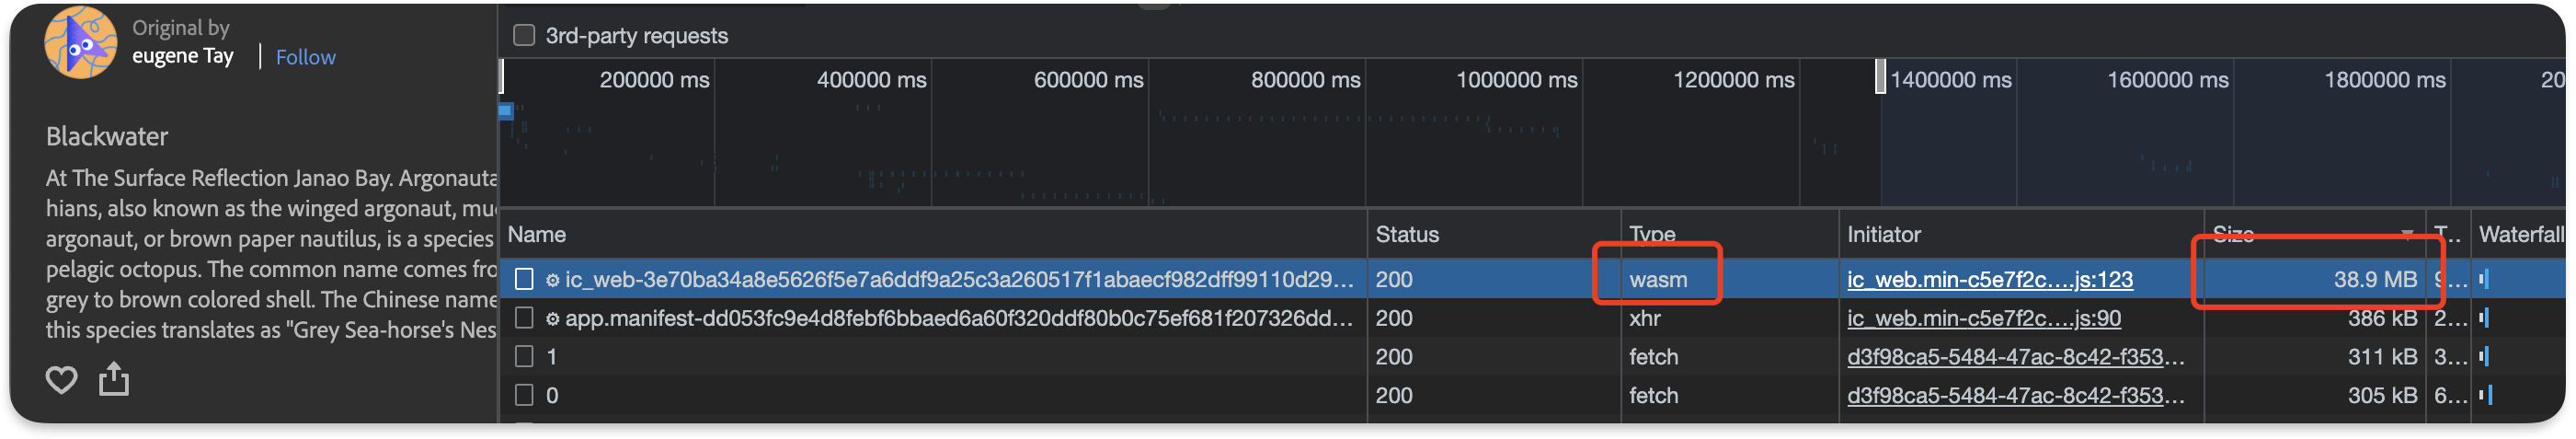Screen dimensions: 2576x439
Task: Follow eugene Tay
Action: (305, 58)
